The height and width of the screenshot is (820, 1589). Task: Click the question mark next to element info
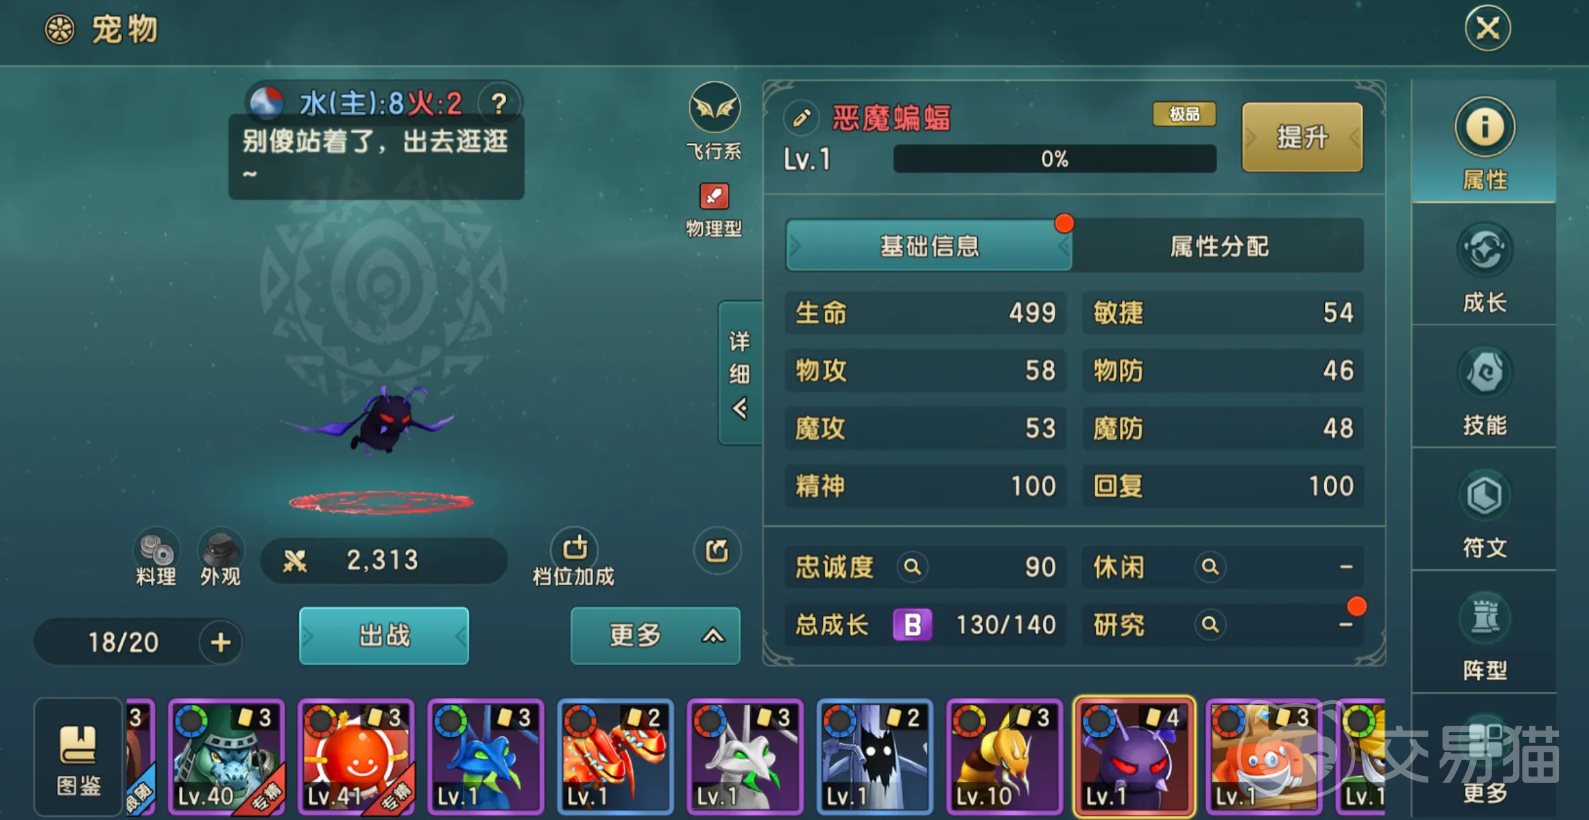click(499, 102)
